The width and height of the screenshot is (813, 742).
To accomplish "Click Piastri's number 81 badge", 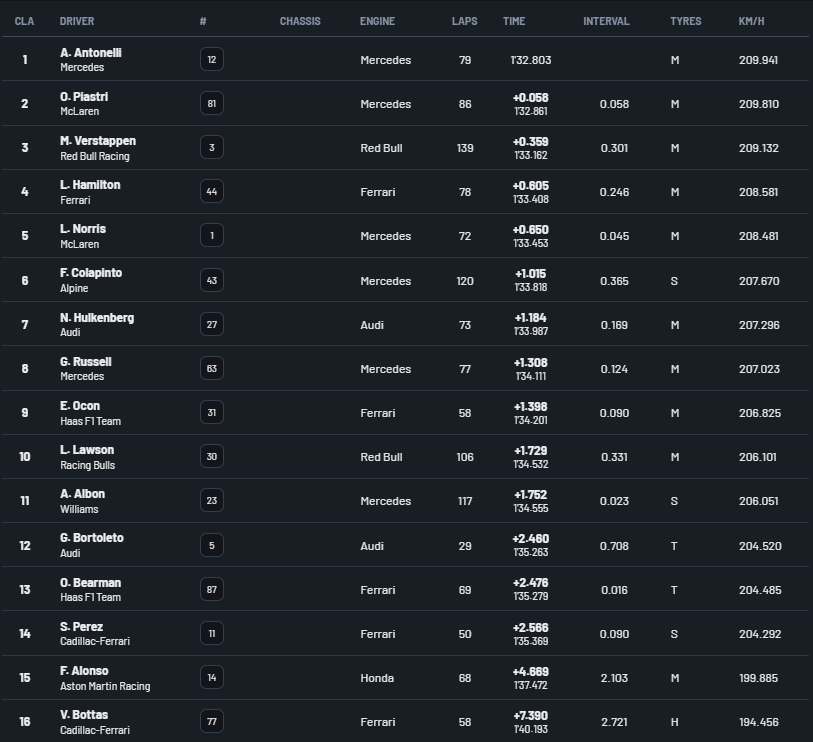I will pos(212,104).
